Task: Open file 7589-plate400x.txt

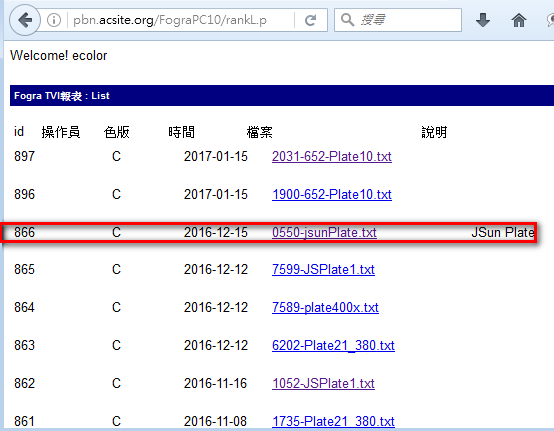Action: point(325,307)
